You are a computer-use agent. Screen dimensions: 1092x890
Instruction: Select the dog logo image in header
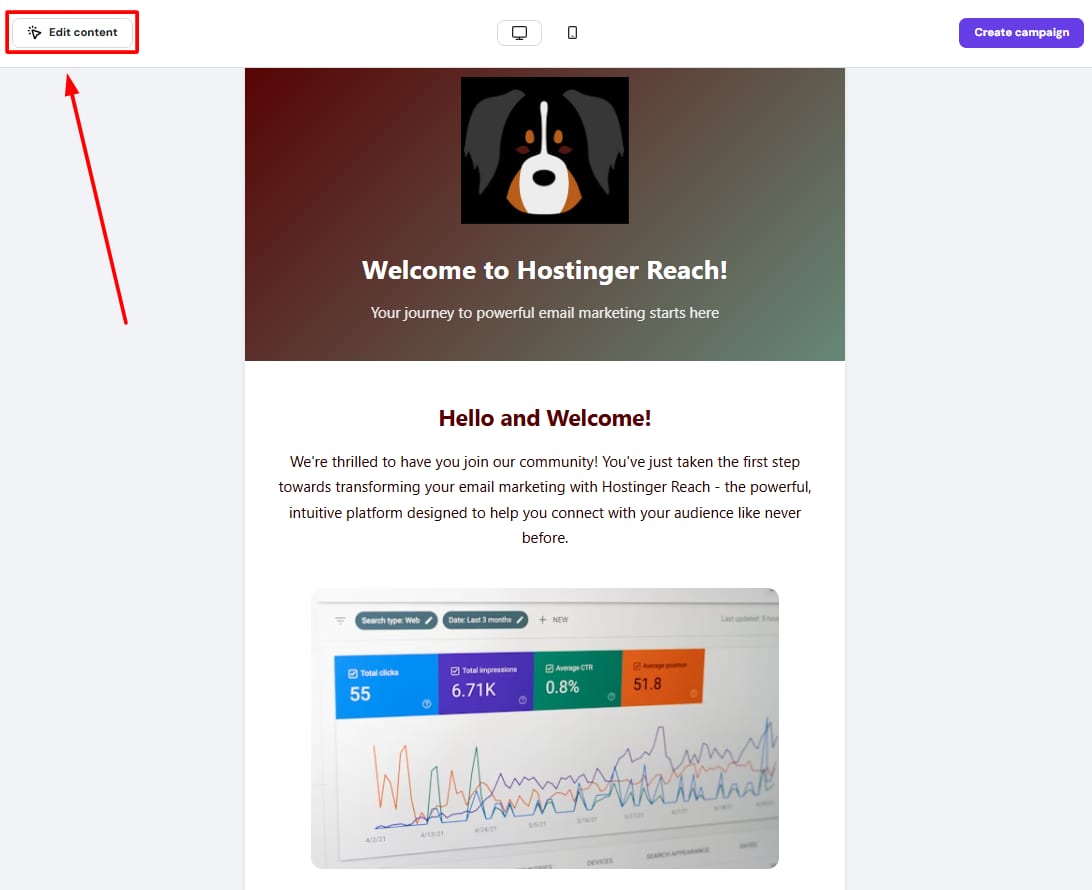click(x=544, y=150)
